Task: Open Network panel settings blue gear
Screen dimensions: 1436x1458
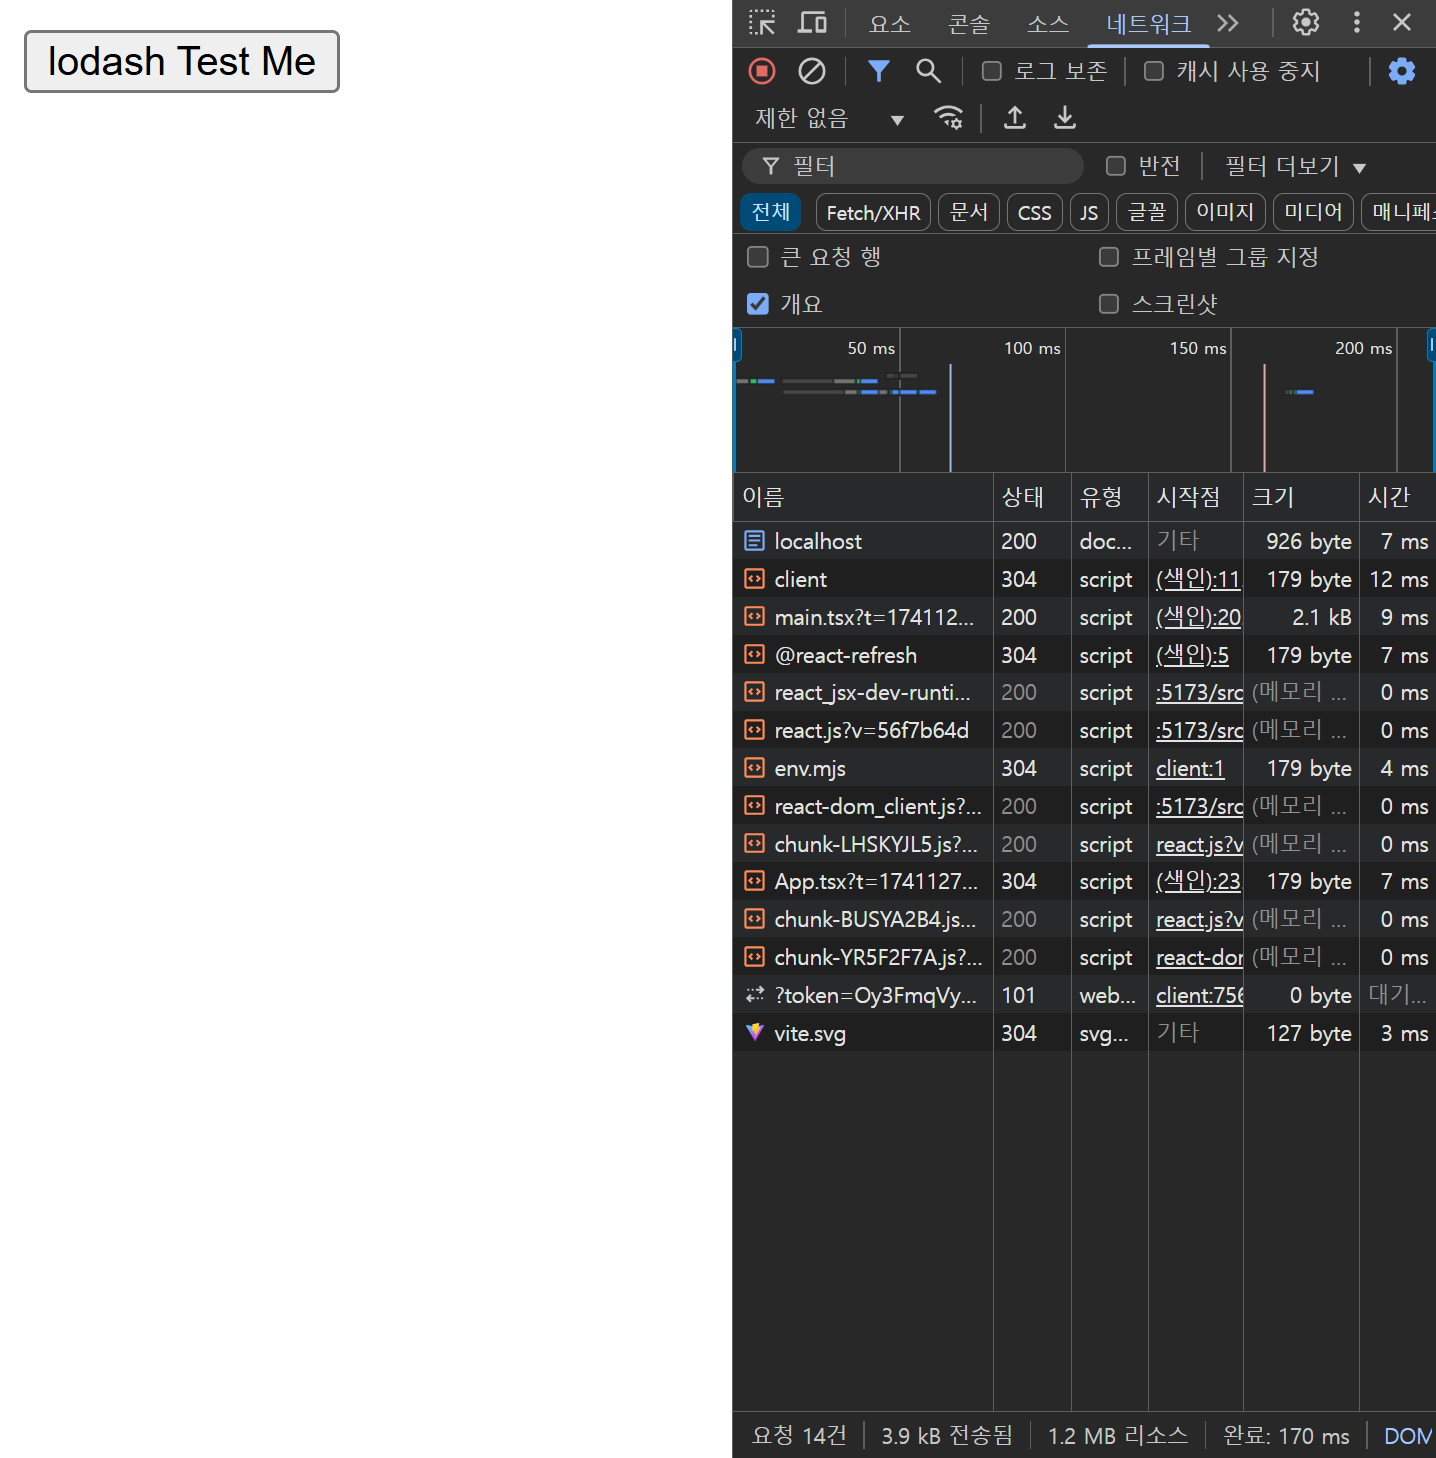Action: [x=1402, y=71]
